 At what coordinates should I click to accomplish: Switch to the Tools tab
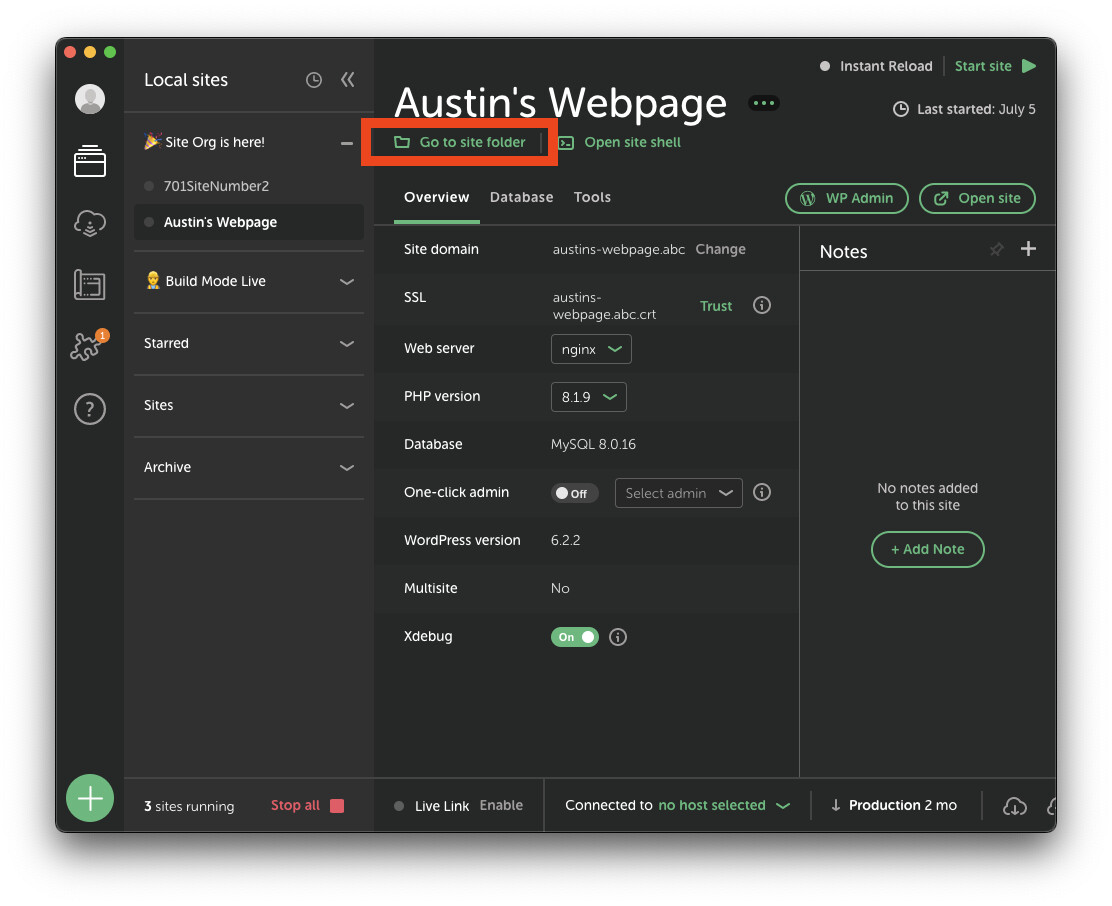(x=592, y=197)
